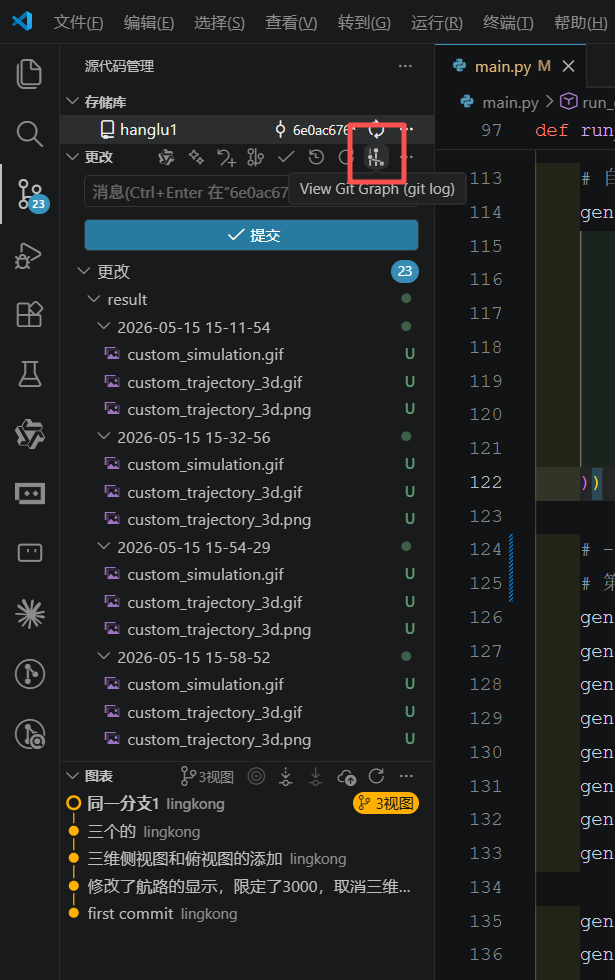Click the target icon in graph toolbar
Viewport: 615px width, 980px height.
coord(256,776)
